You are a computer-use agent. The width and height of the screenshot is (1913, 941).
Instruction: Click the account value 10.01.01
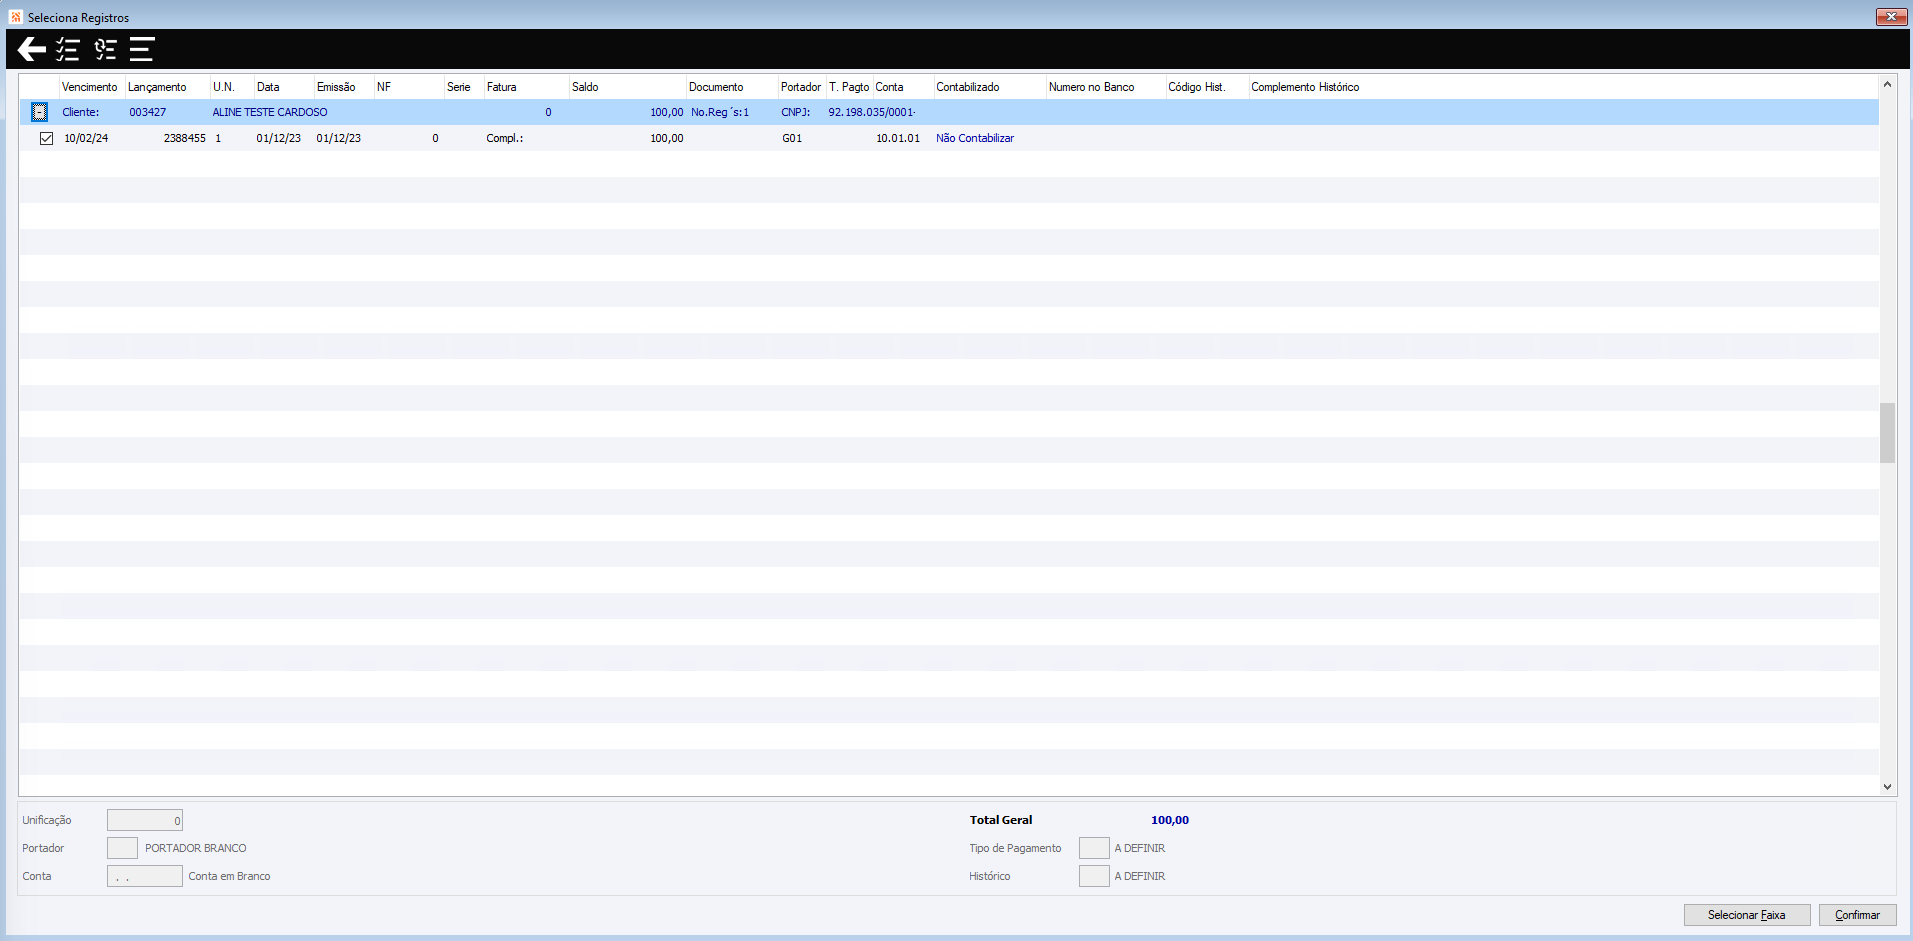tap(898, 138)
